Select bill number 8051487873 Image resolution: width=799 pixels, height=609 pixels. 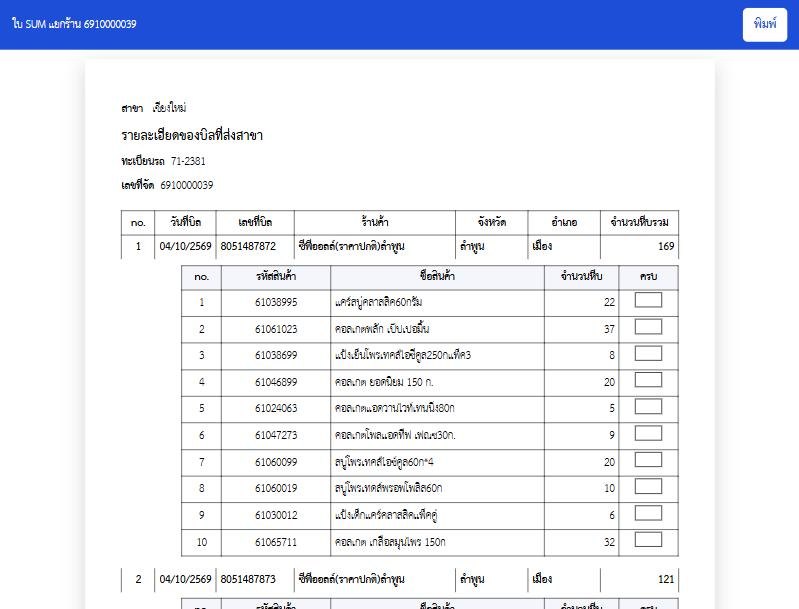coord(248,579)
